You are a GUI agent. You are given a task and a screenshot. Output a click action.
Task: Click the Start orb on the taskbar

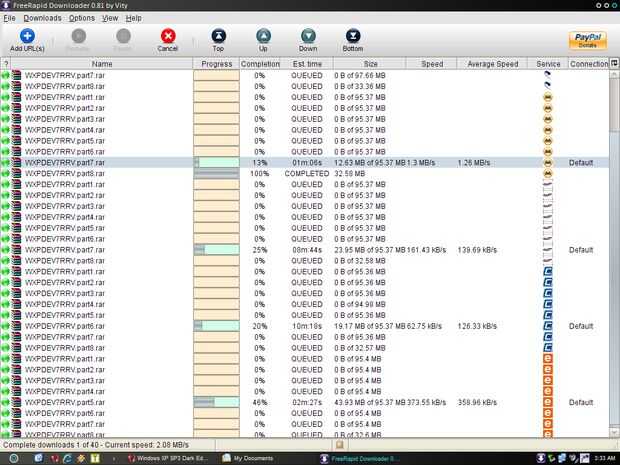pos(14,458)
